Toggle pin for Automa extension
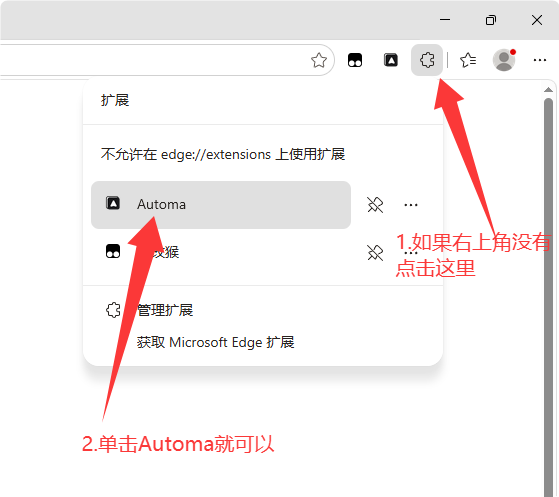The width and height of the screenshot is (559, 497). 375,205
